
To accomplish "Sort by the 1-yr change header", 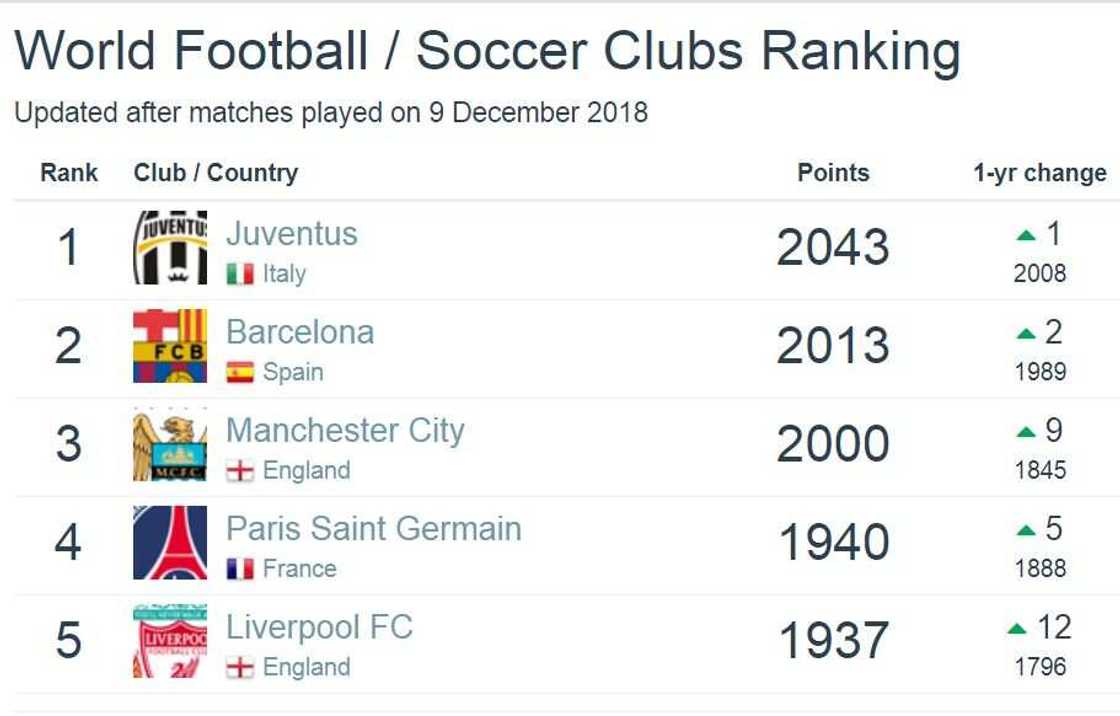I will 1039,173.
